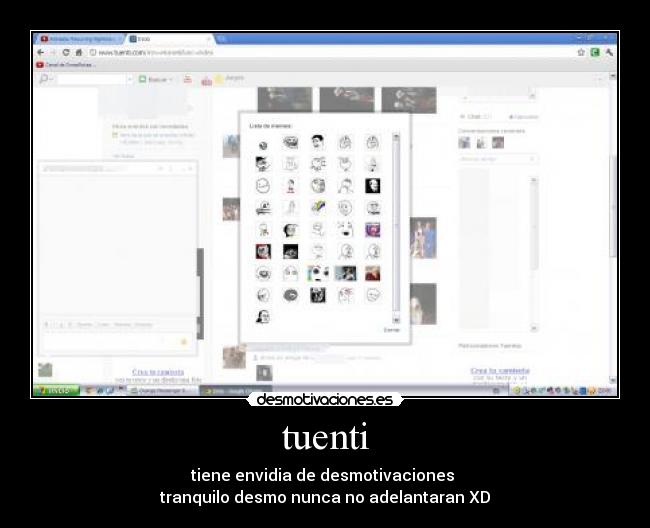Image resolution: width=650 pixels, height=528 pixels.
Task: Open the smiley icon in chat window
Action: click(x=184, y=342)
